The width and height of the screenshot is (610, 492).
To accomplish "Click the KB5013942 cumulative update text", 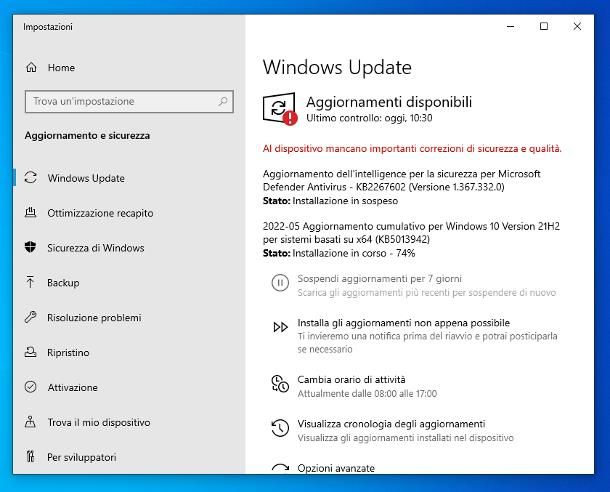I will click(x=411, y=233).
